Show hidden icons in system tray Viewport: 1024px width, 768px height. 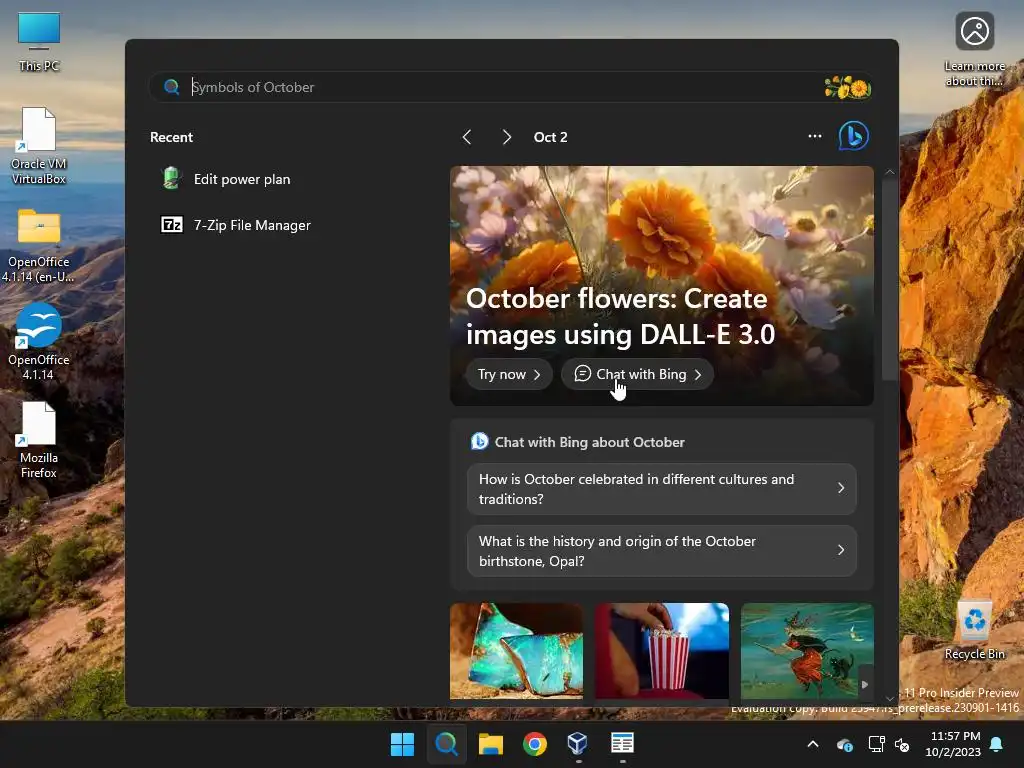[x=813, y=744]
